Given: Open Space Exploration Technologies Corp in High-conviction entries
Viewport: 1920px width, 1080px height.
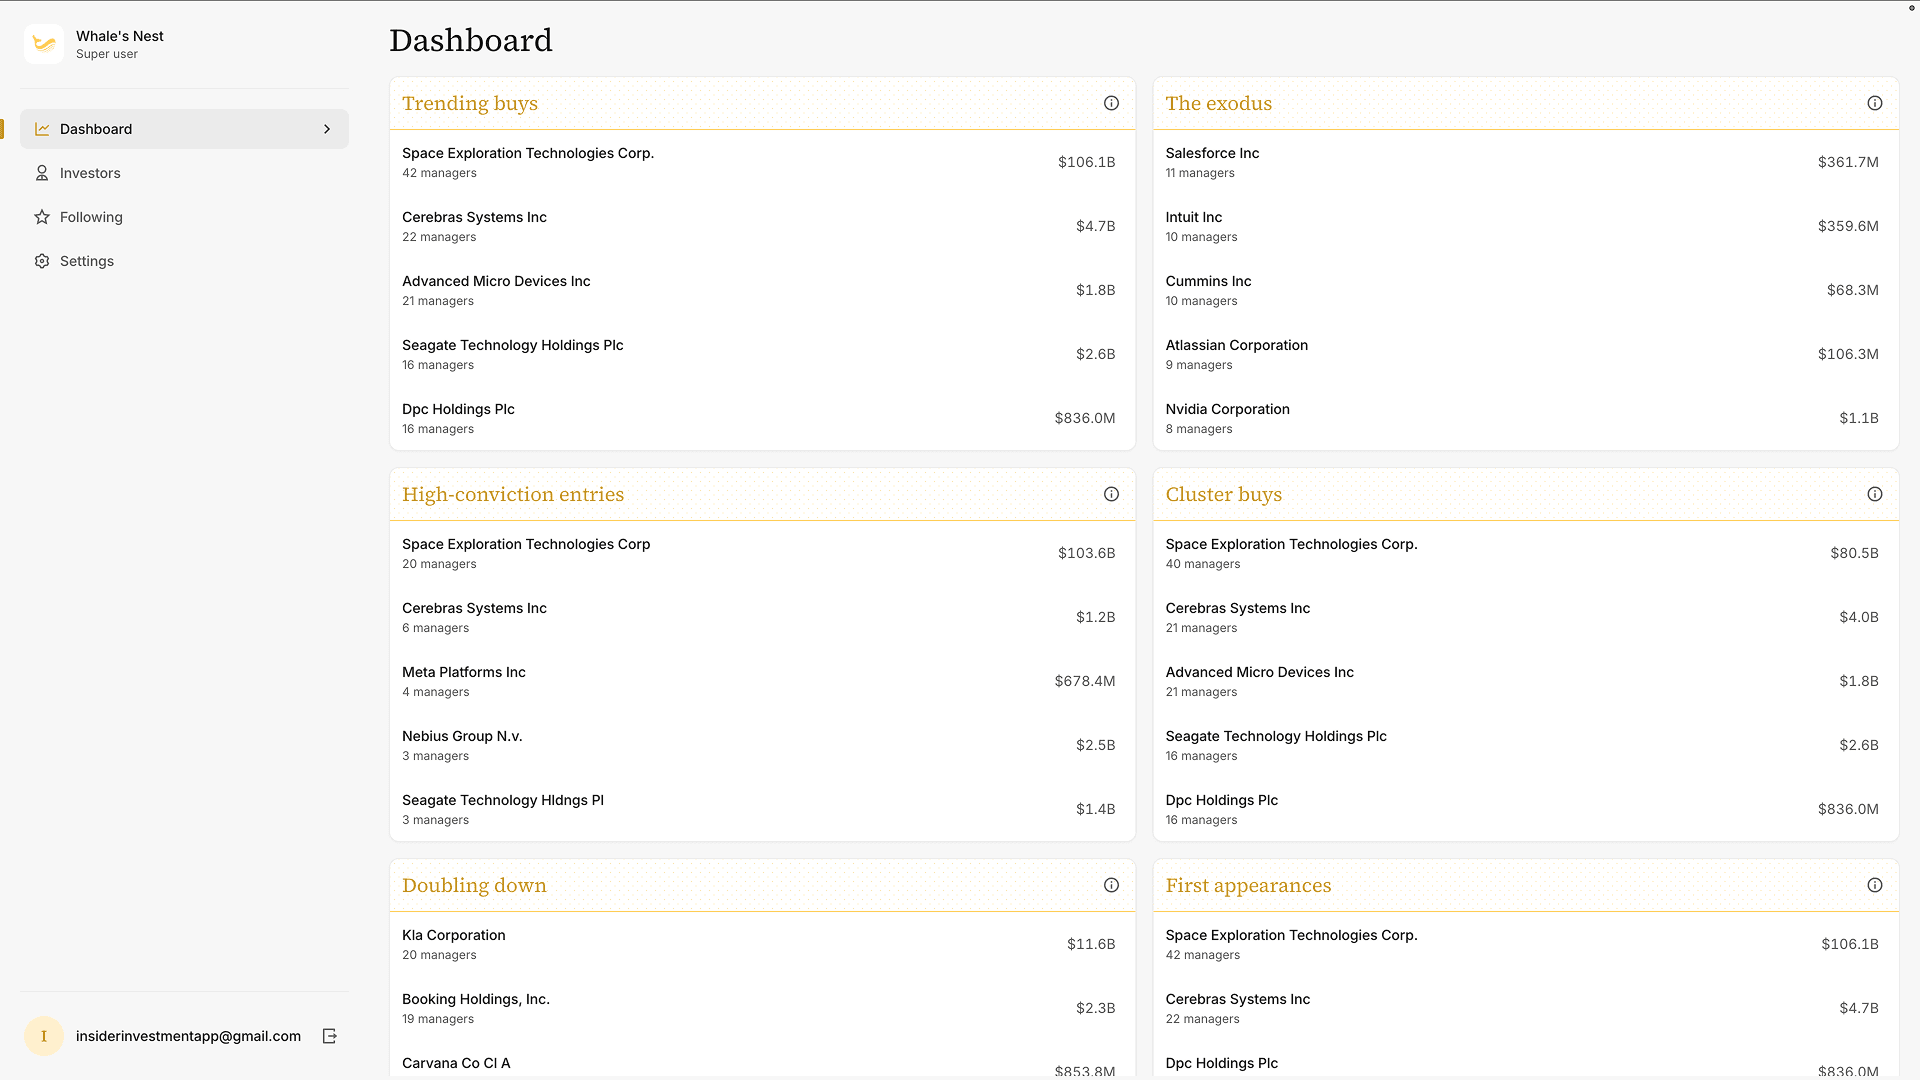Looking at the screenshot, I should click(x=762, y=553).
